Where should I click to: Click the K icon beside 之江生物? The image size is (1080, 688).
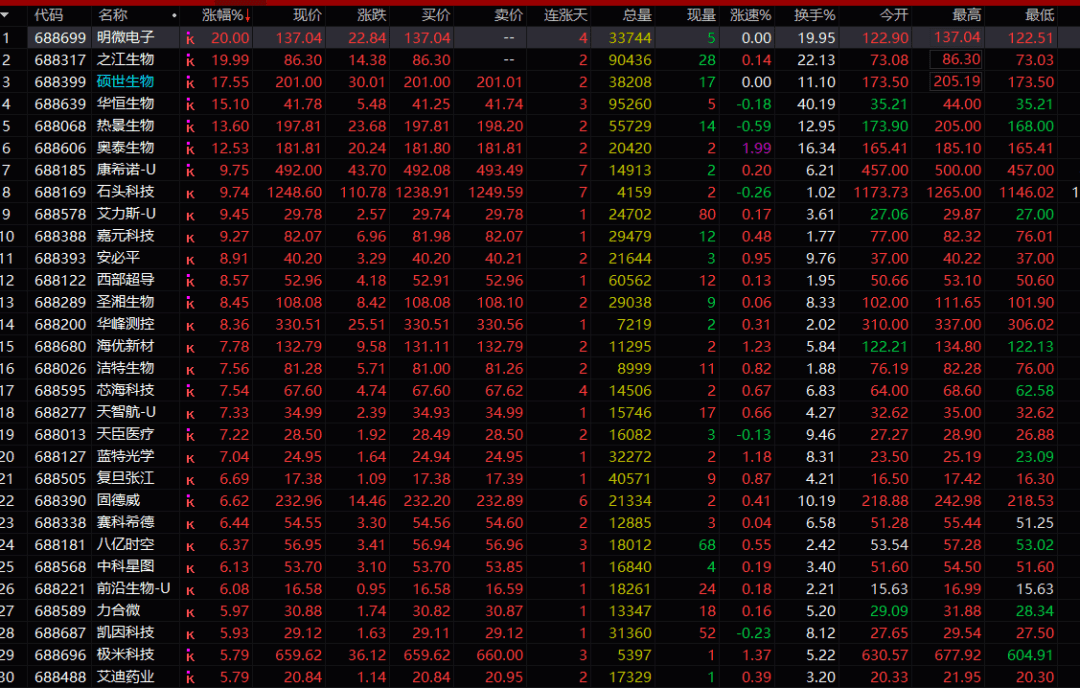coord(189,61)
